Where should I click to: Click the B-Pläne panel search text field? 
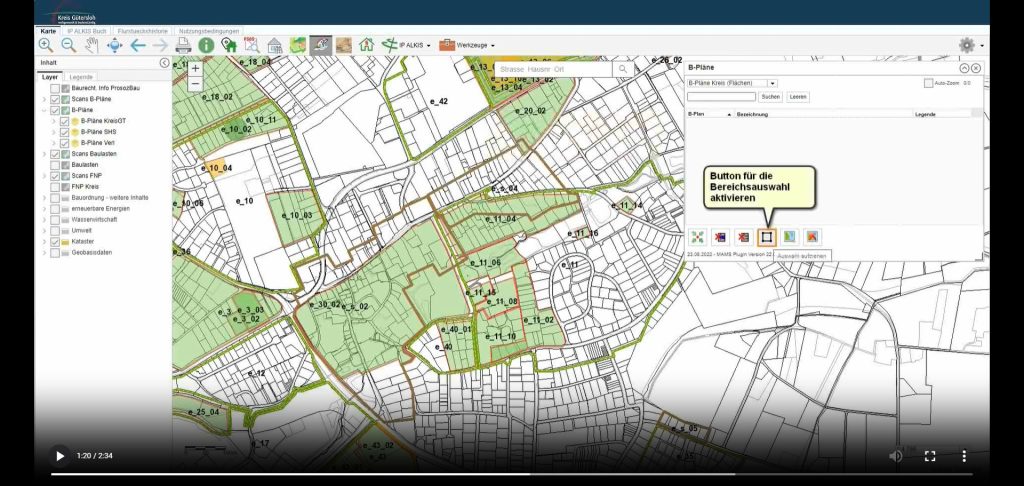point(721,97)
